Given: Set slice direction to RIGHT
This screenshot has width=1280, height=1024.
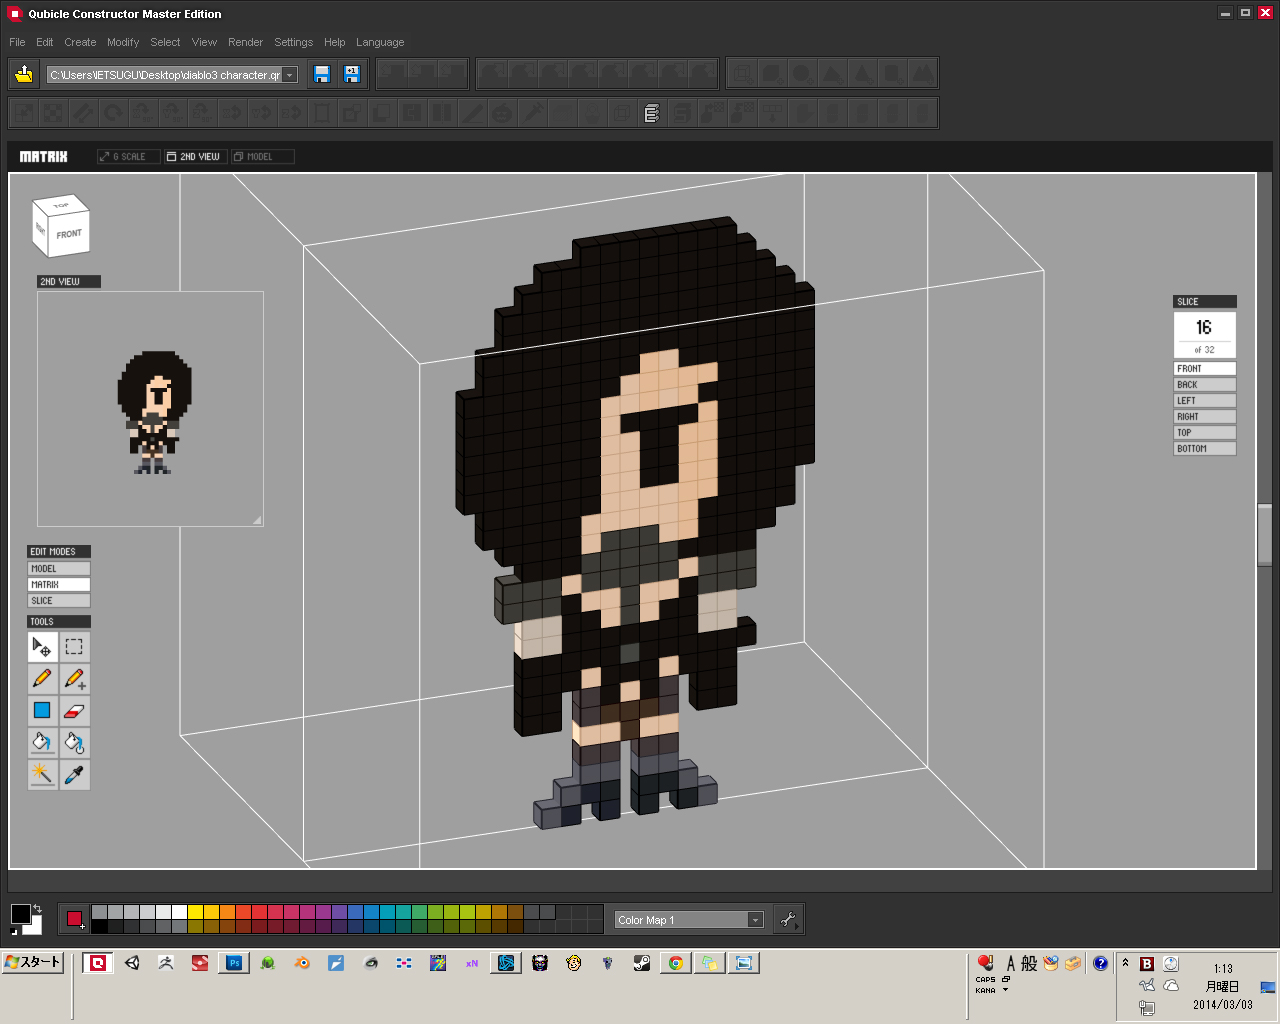Looking at the screenshot, I should click(x=1205, y=416).
